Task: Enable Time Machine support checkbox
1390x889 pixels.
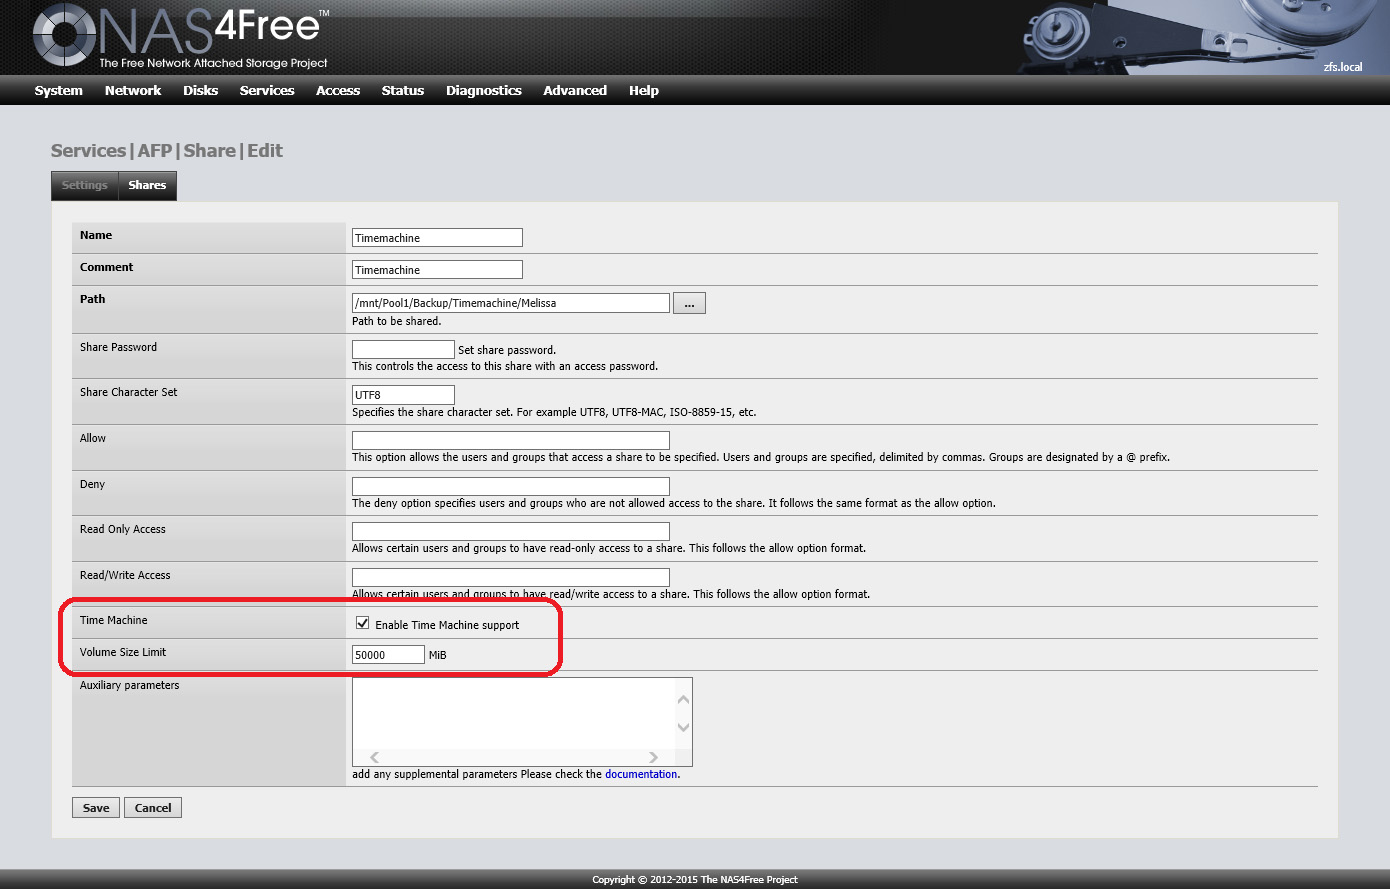Action: (363, 623)
